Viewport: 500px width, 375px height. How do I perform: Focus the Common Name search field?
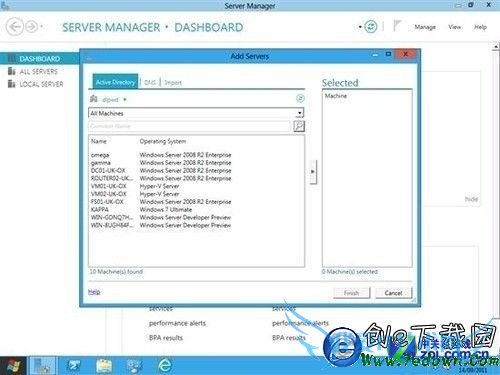[190, 126]
